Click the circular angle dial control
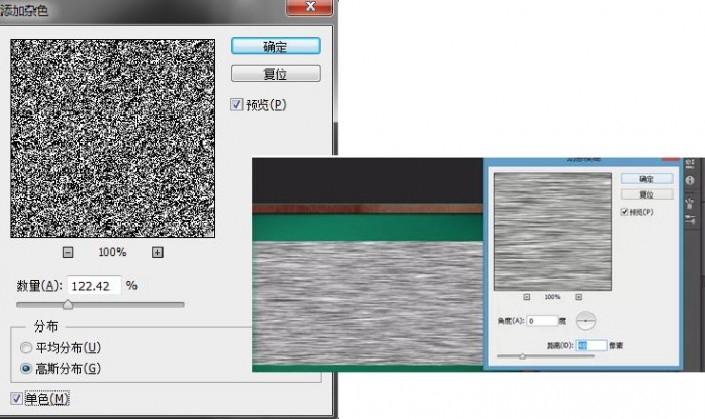705x419 pixels. pyautogui.click(x=586, y=321)
